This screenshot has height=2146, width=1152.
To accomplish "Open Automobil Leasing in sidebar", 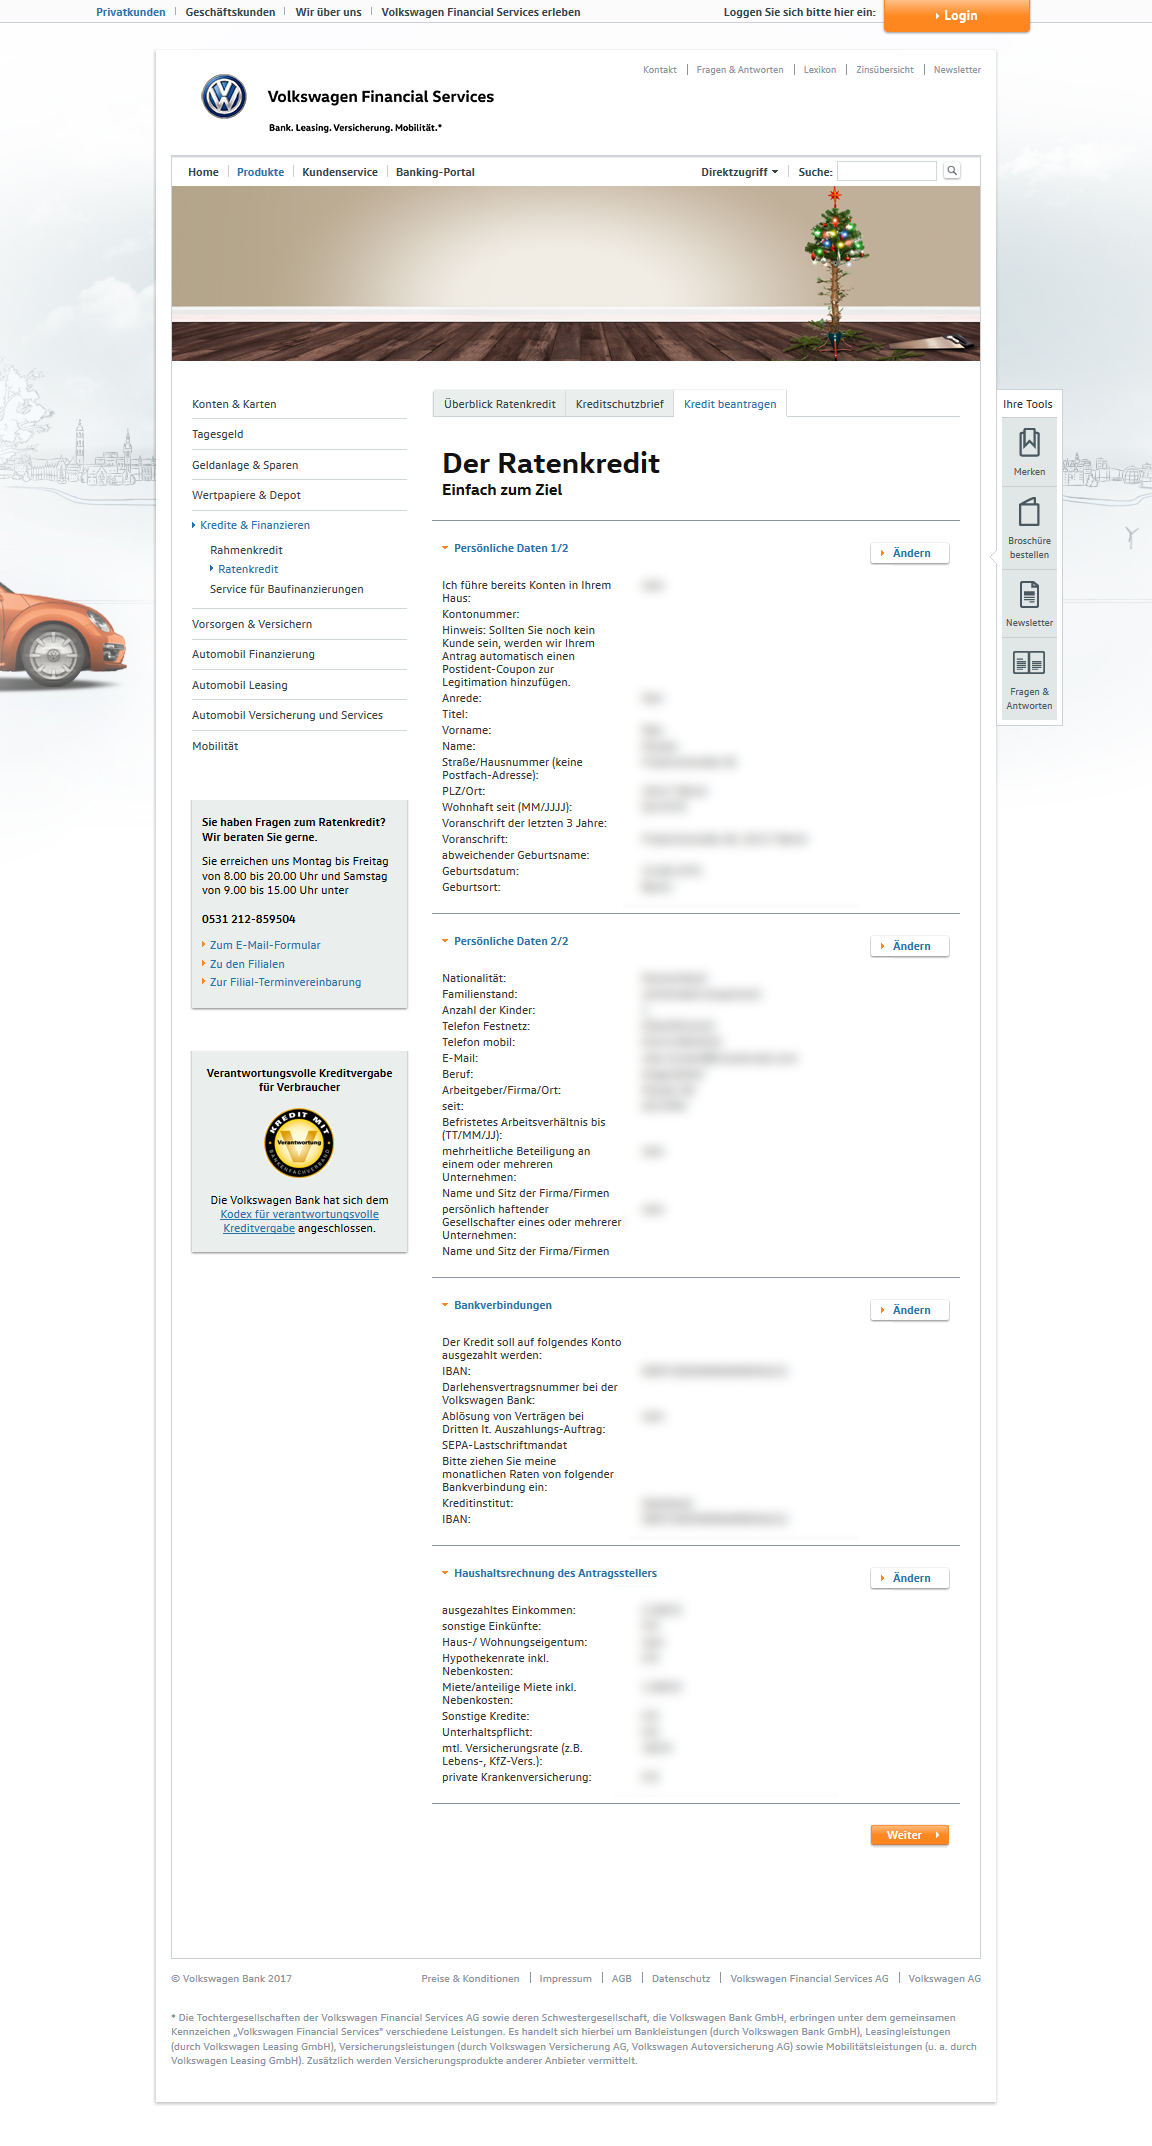I will click(x=240, y=685).
